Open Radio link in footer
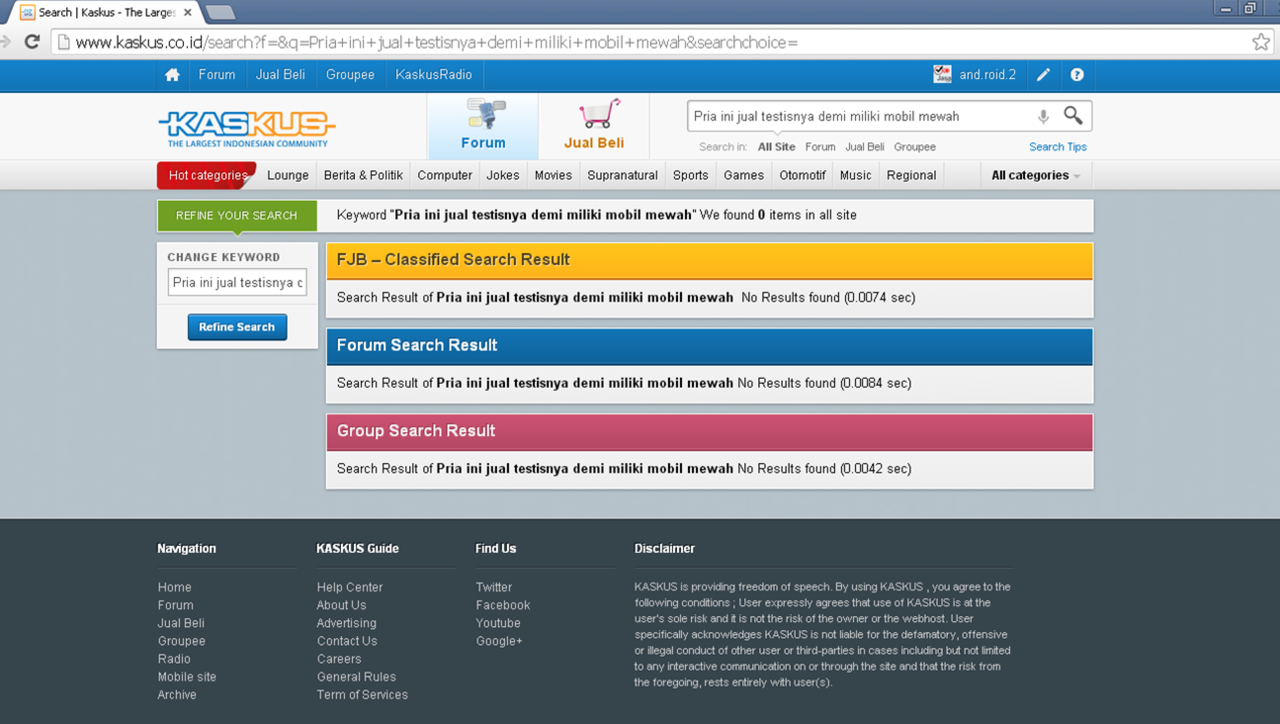 click(x=174, y=660)
